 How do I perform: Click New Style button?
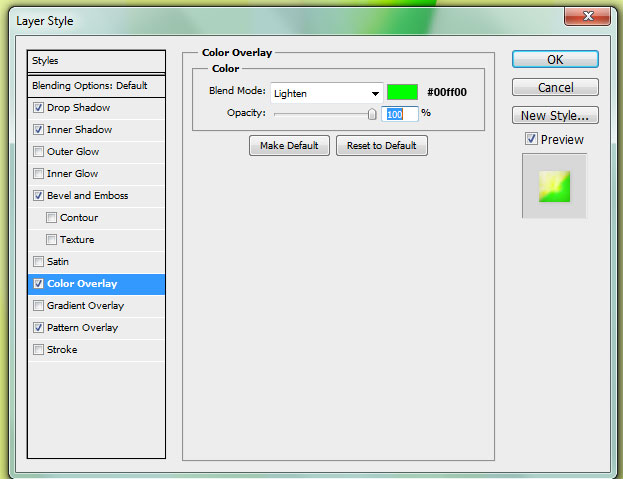[x=555, y=116]
